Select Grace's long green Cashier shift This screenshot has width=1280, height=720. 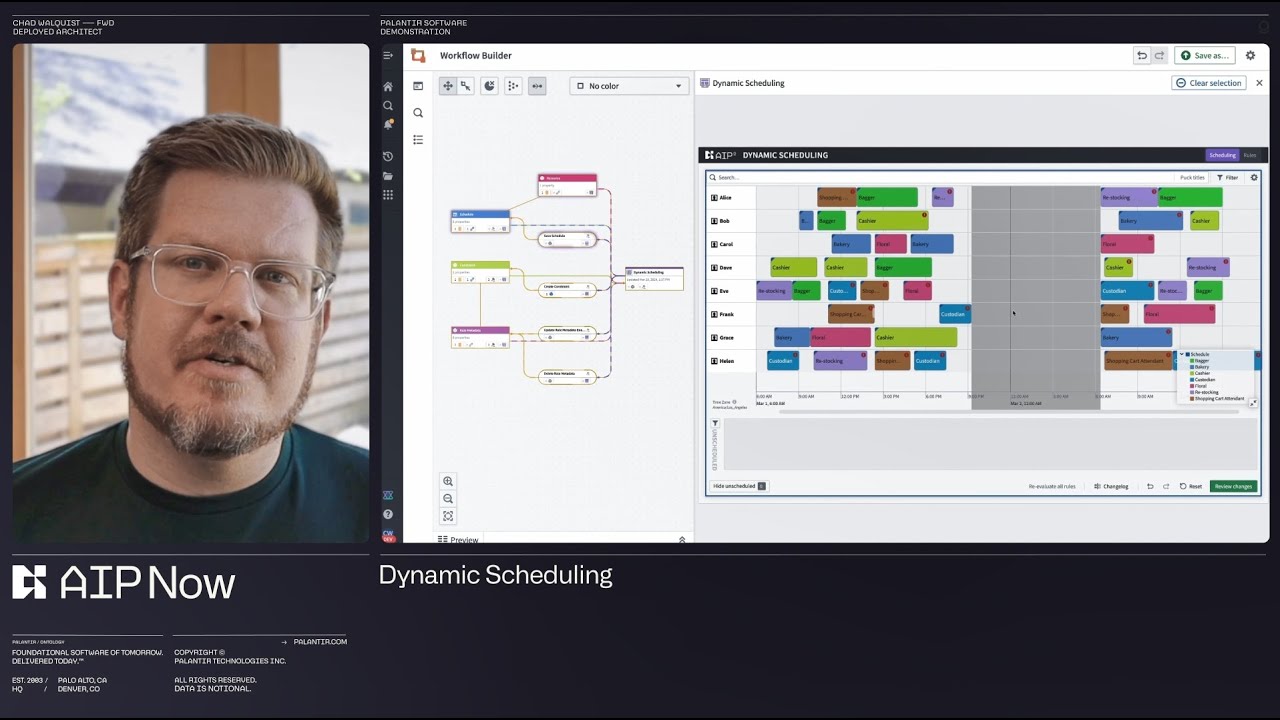coord(915,337)
